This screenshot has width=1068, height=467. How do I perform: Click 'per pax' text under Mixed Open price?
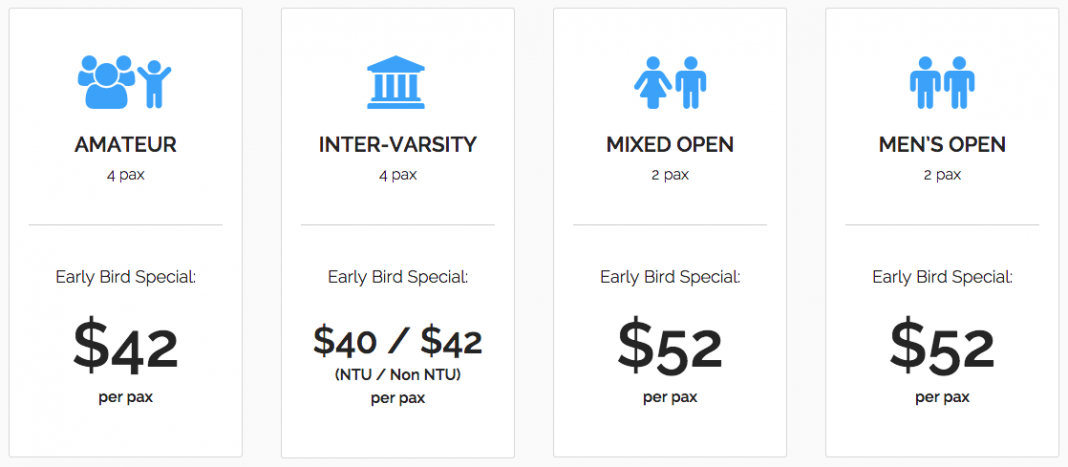[x=670, y=398]
